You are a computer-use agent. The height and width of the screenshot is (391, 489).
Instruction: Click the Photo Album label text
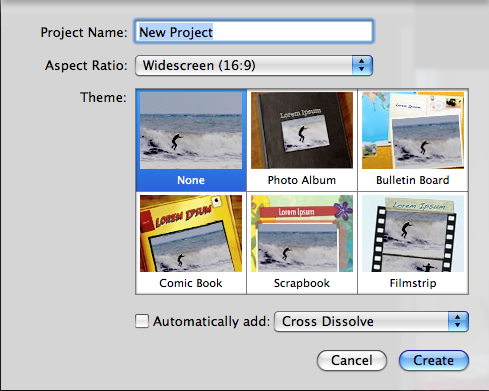[x=302, y=180]
